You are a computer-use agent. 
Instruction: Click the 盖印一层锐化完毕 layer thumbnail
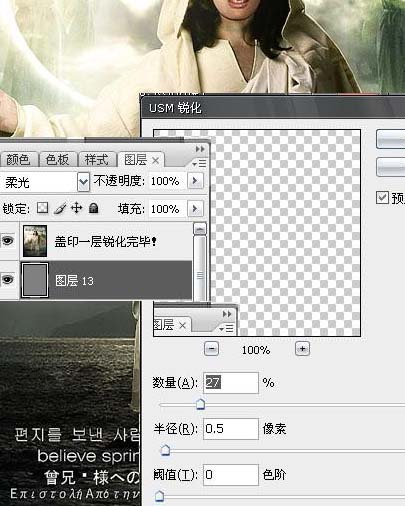(35, 241)
